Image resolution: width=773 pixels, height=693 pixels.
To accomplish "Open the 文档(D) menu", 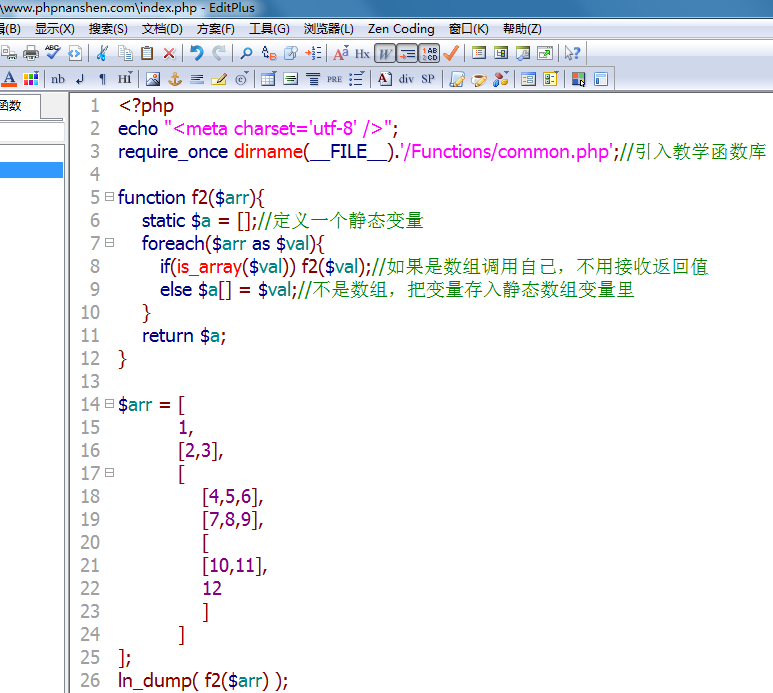I will (x=162, y=29).
